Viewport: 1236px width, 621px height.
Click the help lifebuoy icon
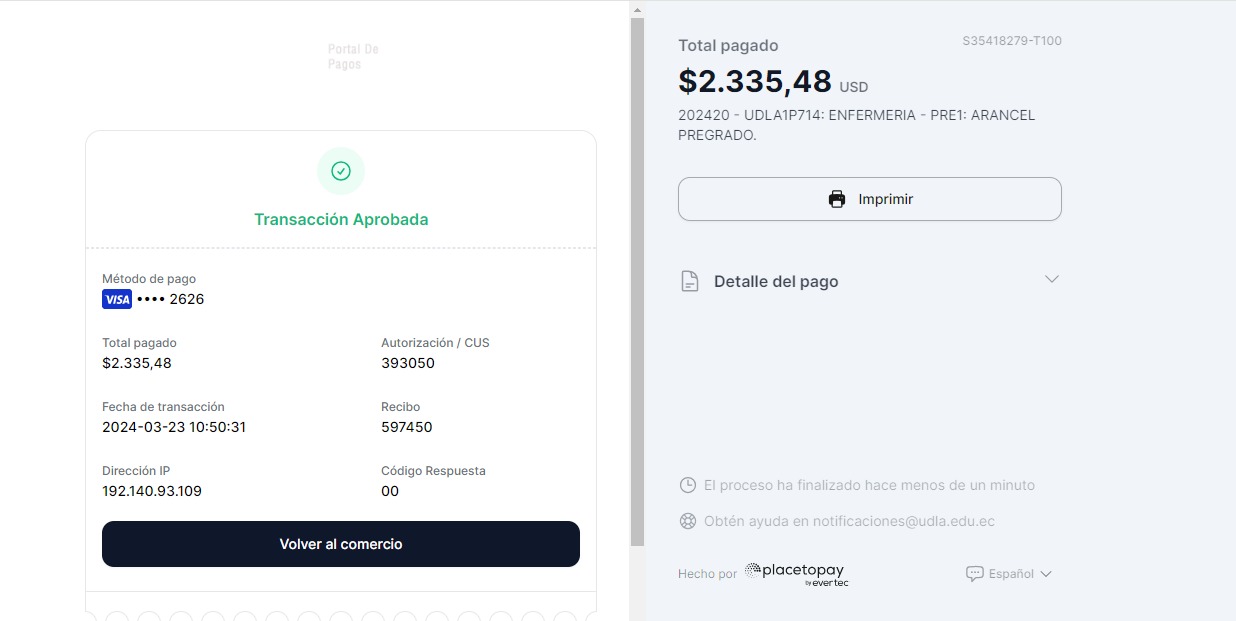688,521
